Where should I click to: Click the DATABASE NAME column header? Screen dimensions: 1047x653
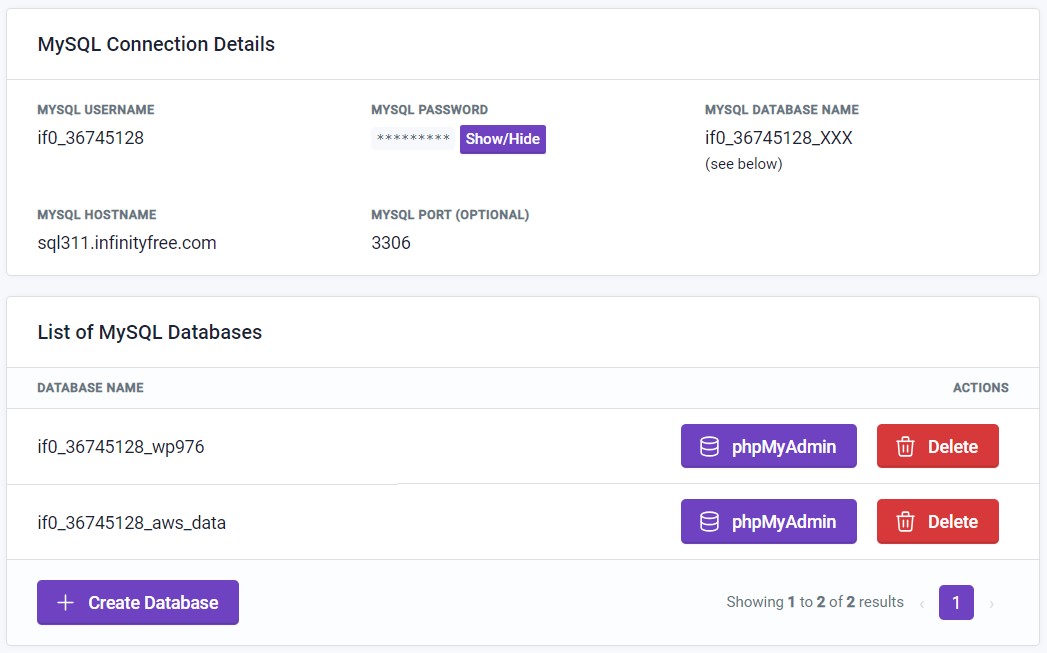pos(90,388)
